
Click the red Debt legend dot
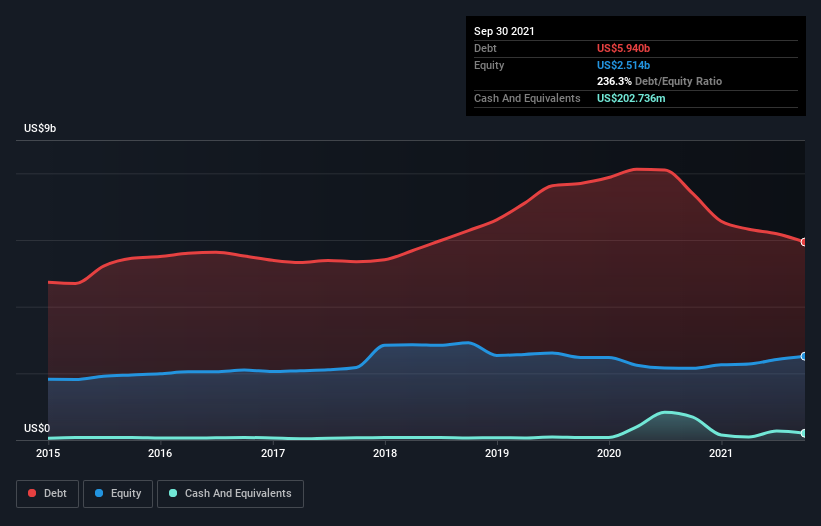(x=32, y=493)
